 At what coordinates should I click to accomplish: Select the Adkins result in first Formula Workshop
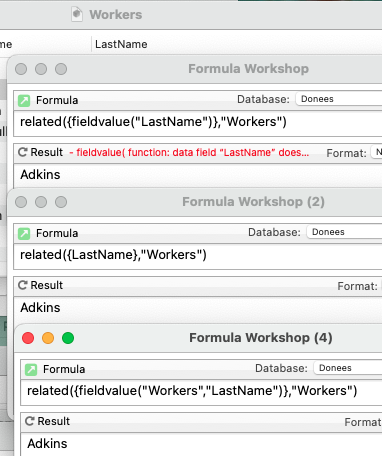point(40,175)
